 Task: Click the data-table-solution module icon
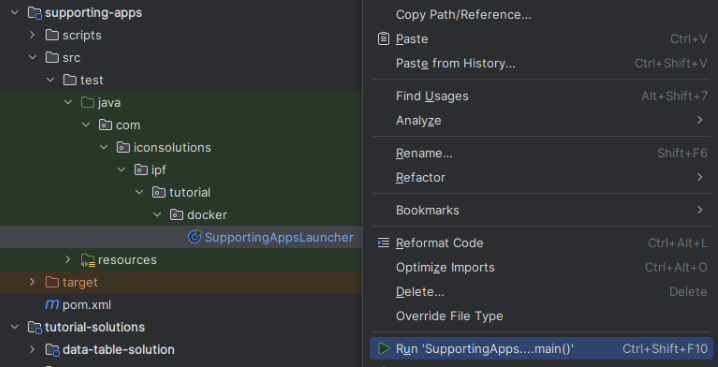(x=53, y=350)
